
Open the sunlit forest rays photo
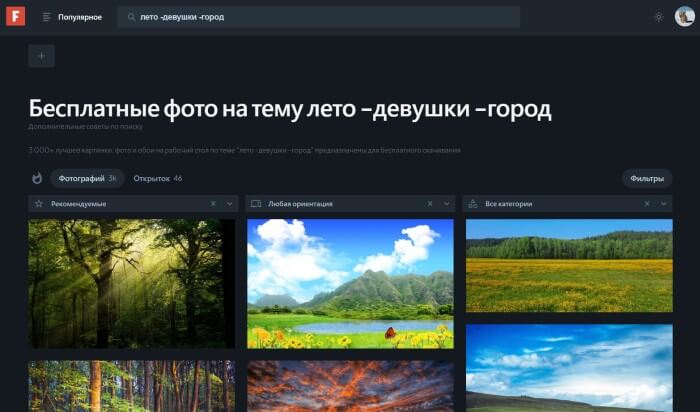point(131,283)
